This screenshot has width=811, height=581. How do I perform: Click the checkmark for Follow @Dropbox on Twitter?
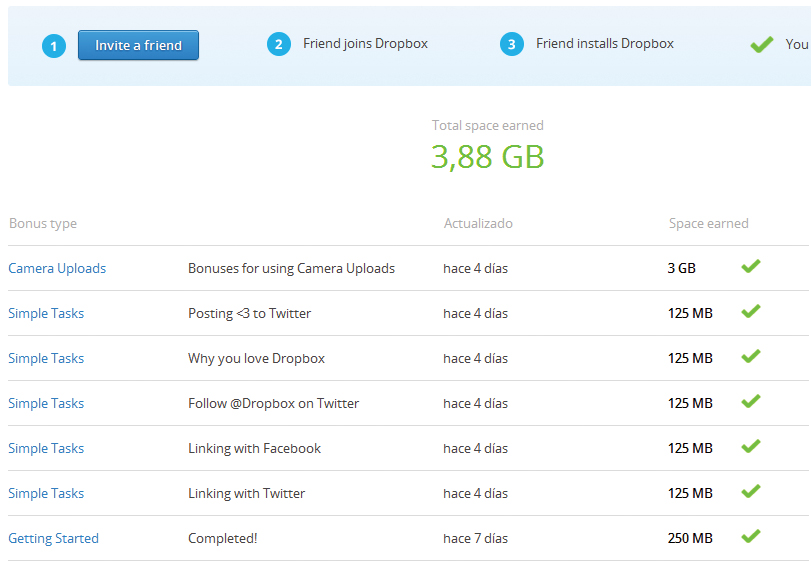tap(751, 401)
